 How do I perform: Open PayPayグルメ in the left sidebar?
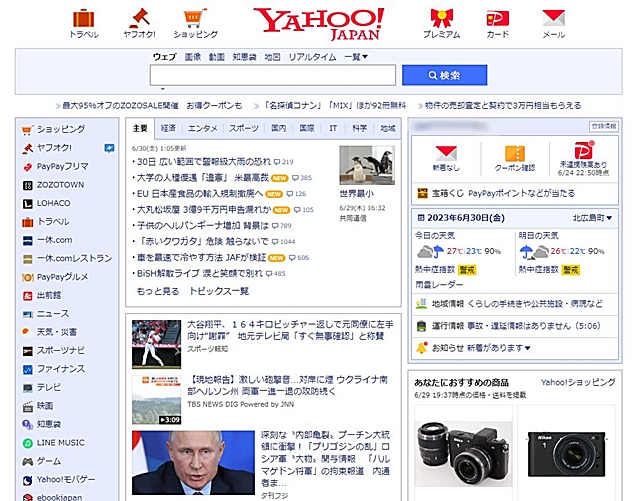pyautogui.click(x=62, y=277)
